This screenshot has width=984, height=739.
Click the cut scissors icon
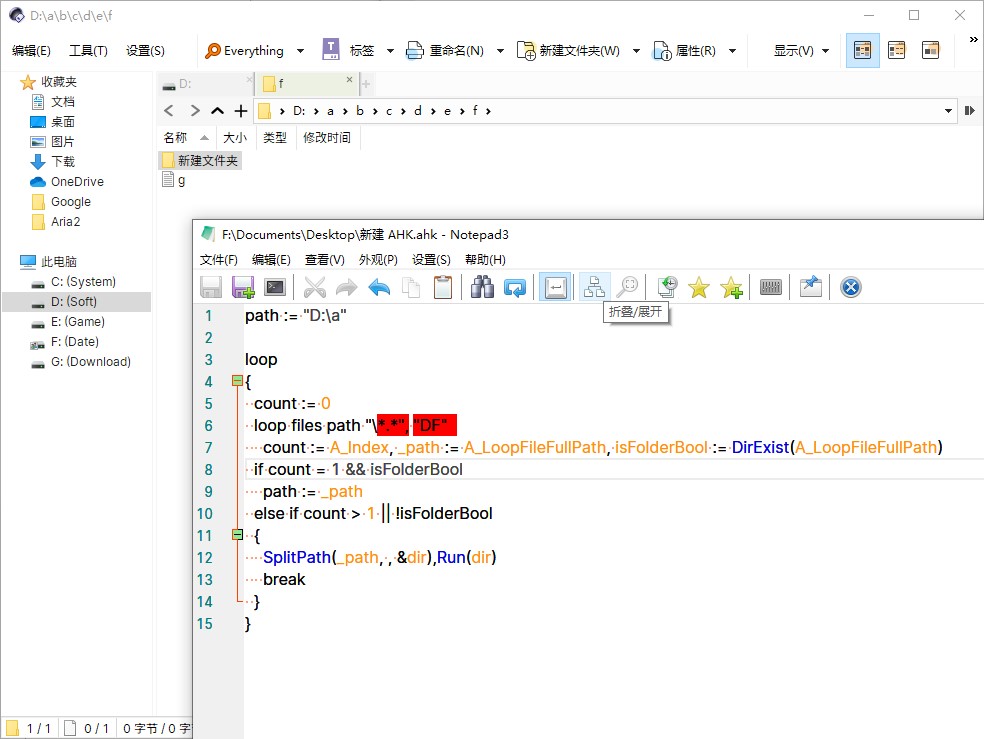(x=315, y=288)
